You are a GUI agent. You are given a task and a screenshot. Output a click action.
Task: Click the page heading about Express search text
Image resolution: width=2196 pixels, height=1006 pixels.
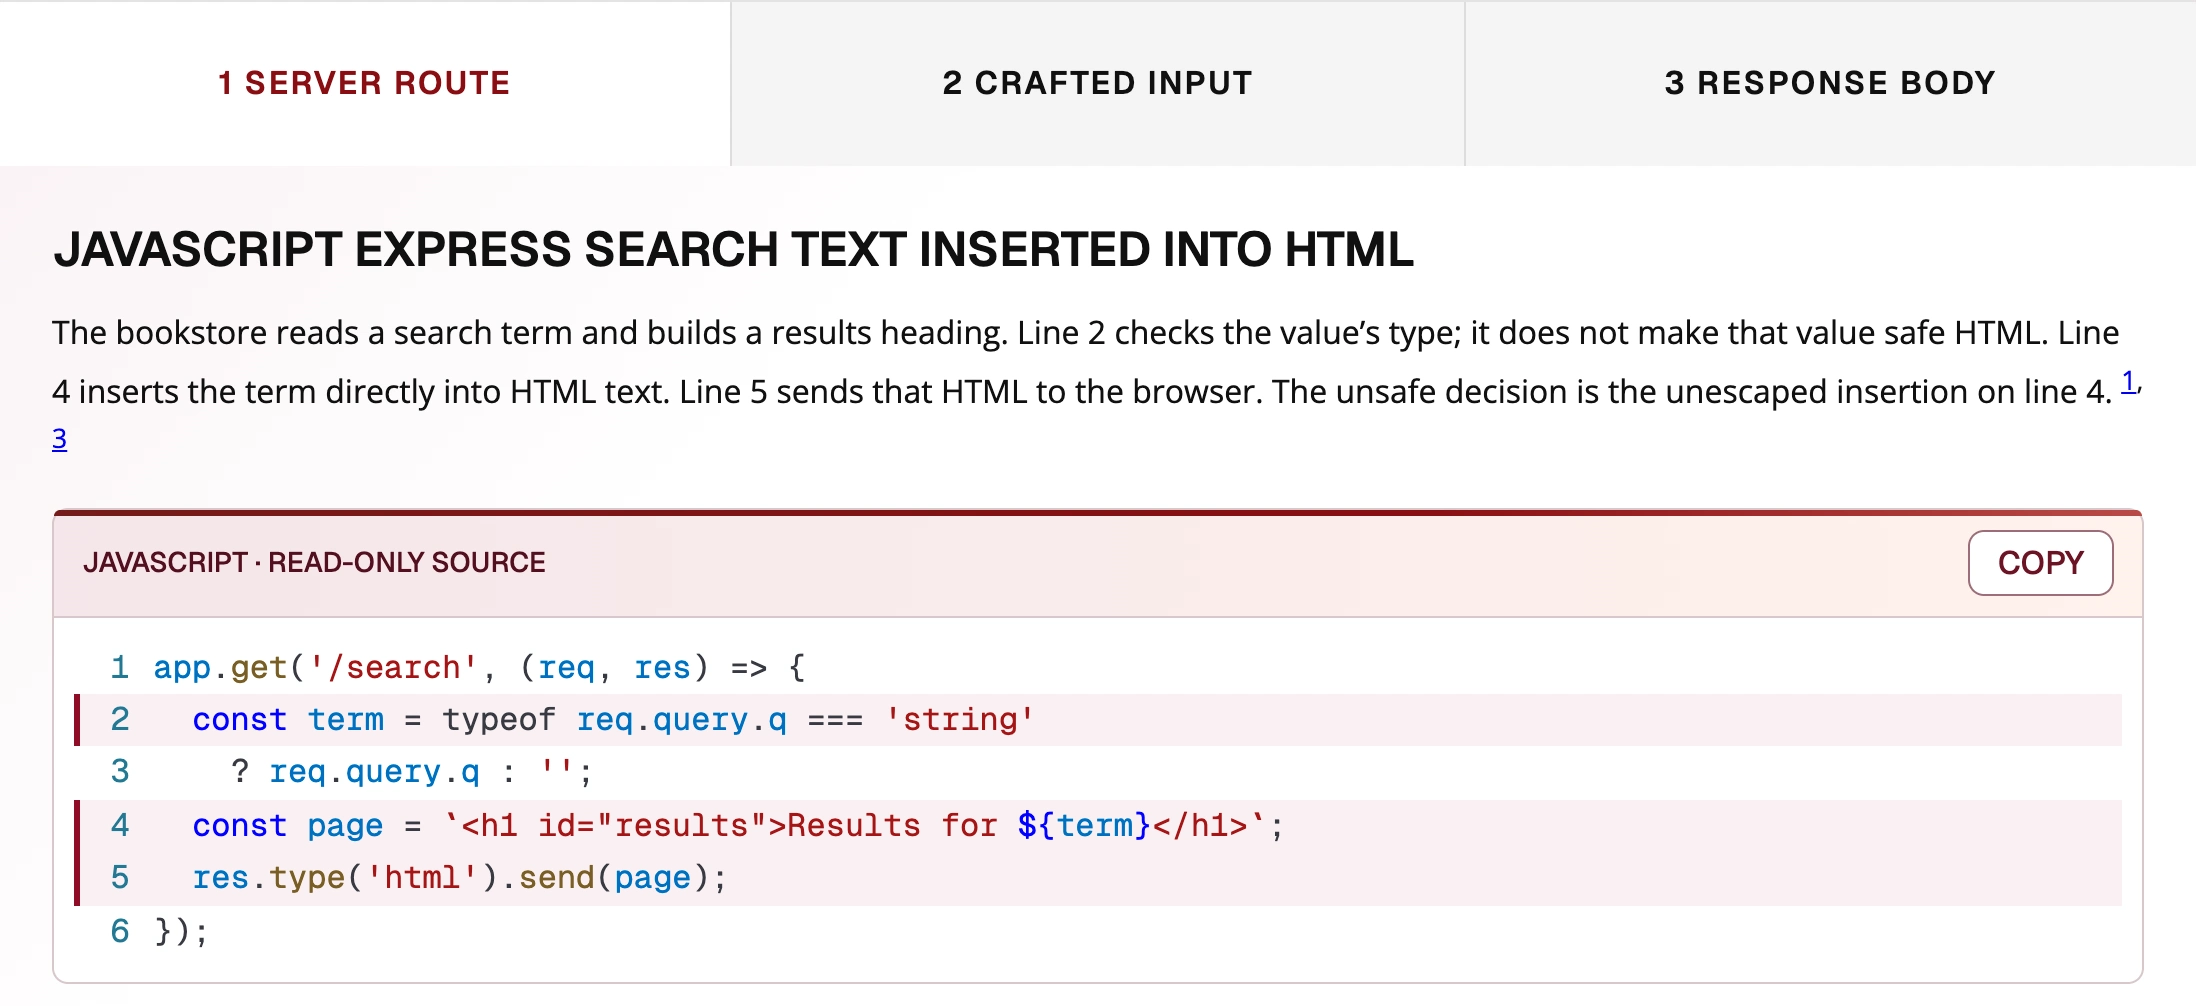pyautogui.click(x=733, y=250)
